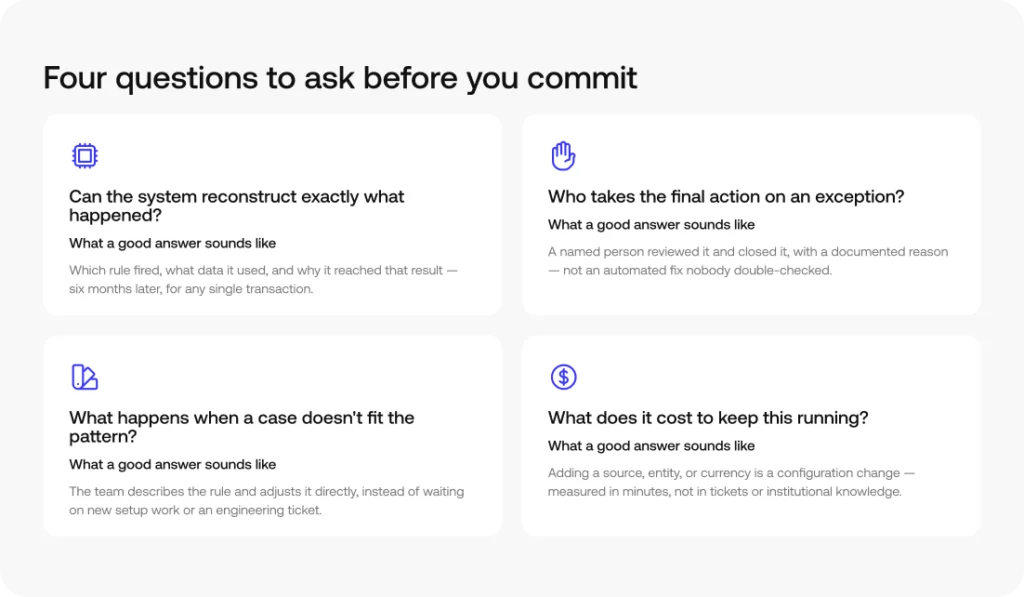Click 'What a good answer sounds like' in reconstruct card

pyautogui.click(x=172, y=243)
